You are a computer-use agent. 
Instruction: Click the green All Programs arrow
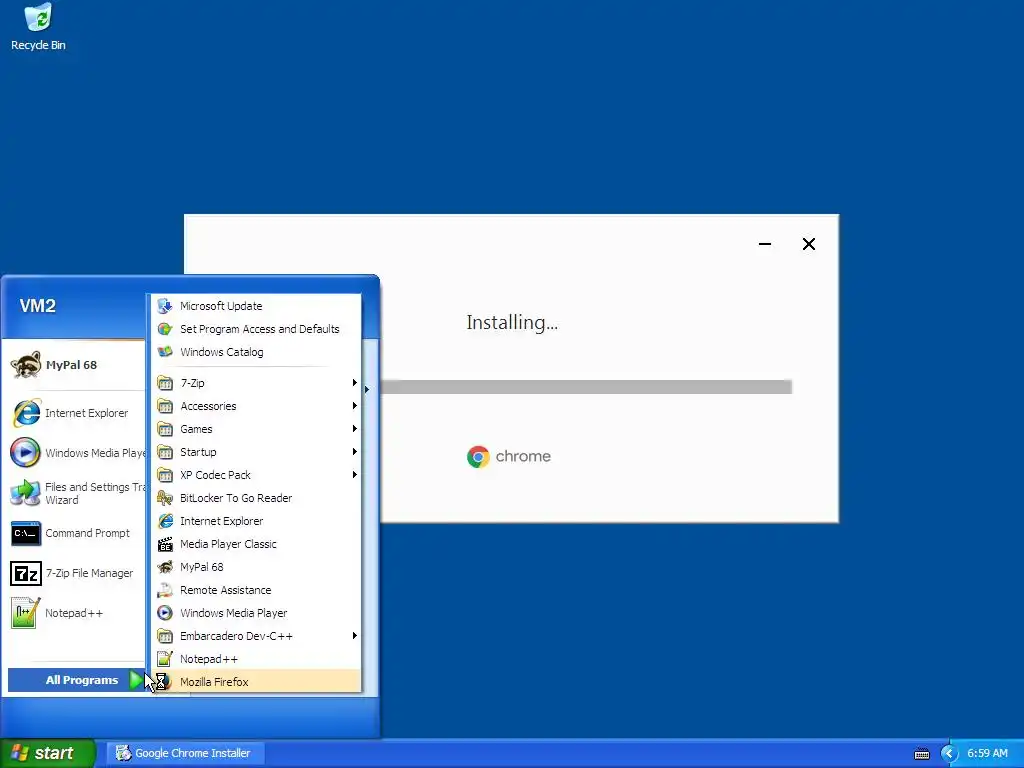(135, 680)
